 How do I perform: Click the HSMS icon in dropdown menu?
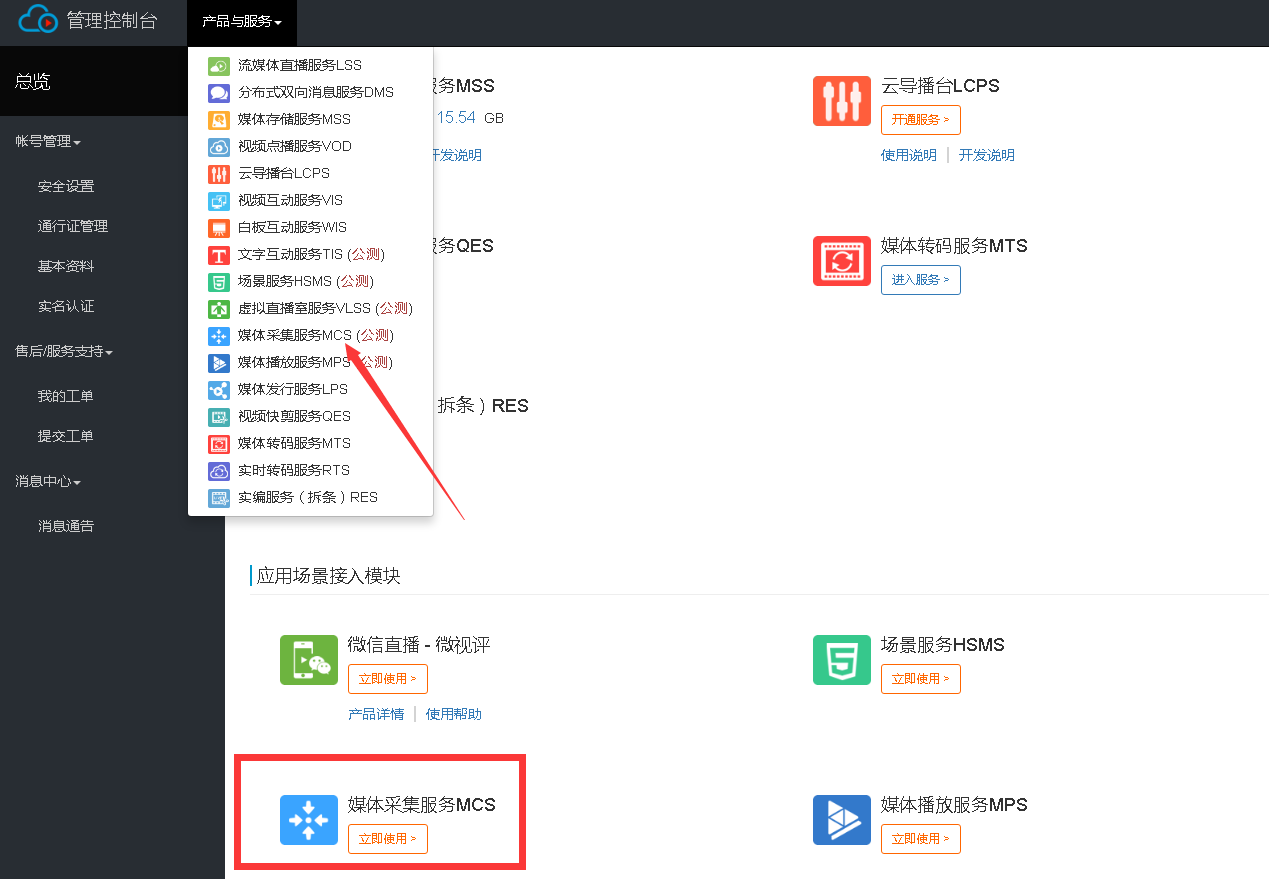[x=219, y=282]
